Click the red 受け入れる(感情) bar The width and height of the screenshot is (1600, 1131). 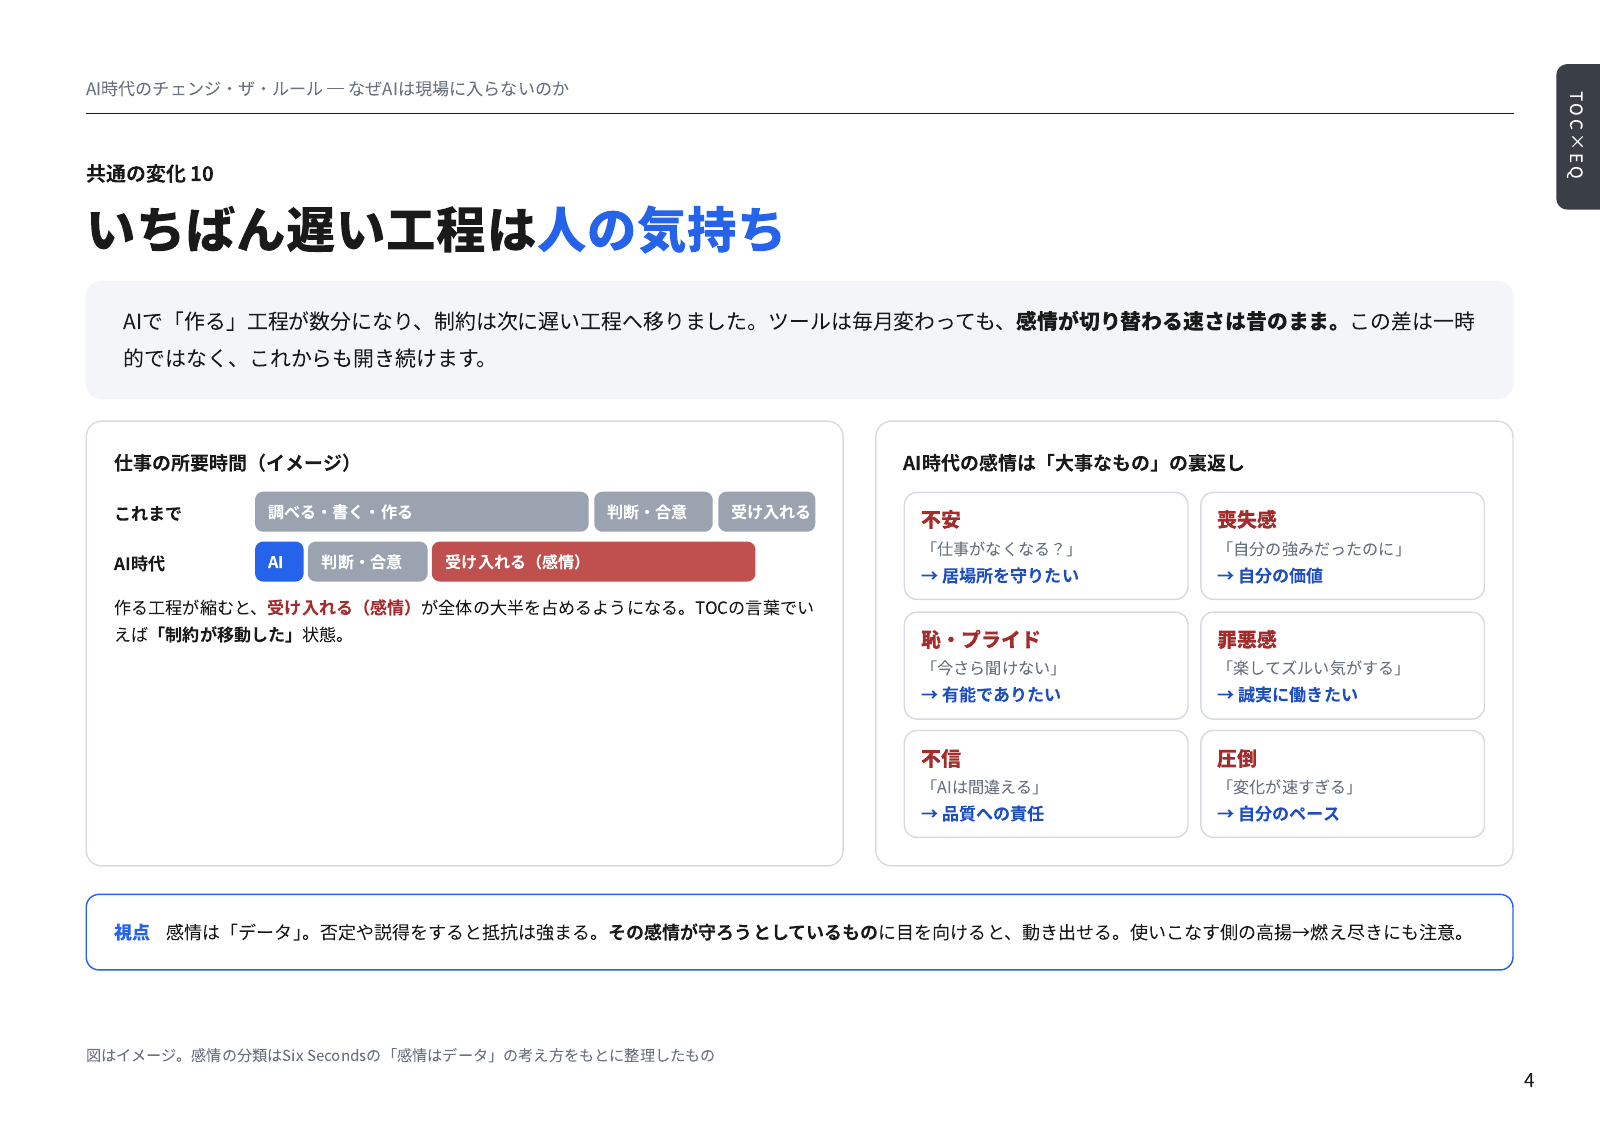point(593,562)
